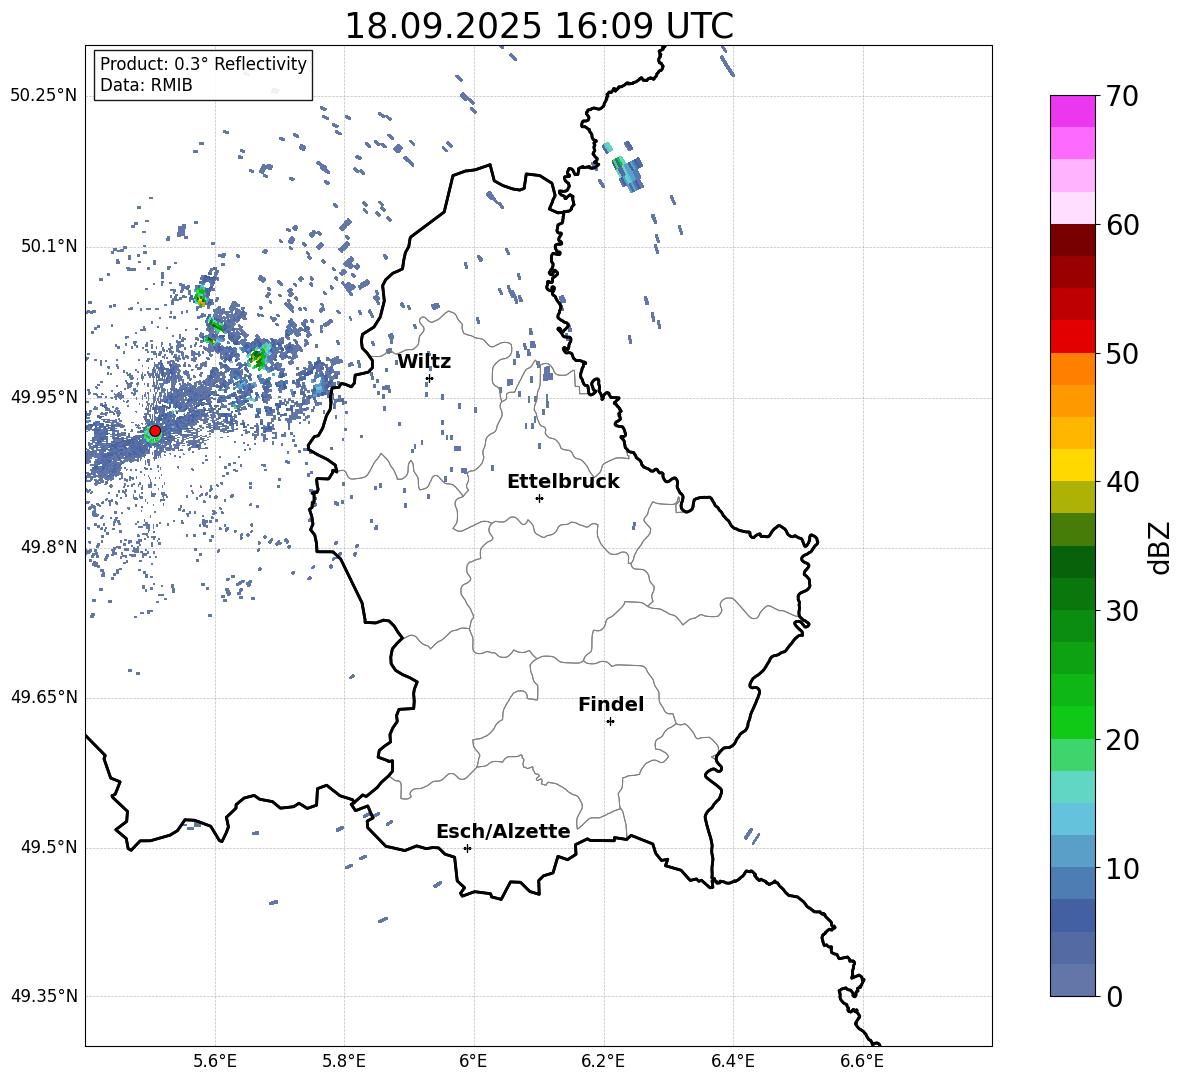Click the 49.8°N latitude label
1184x1081 pixels.
coord(49,547)
